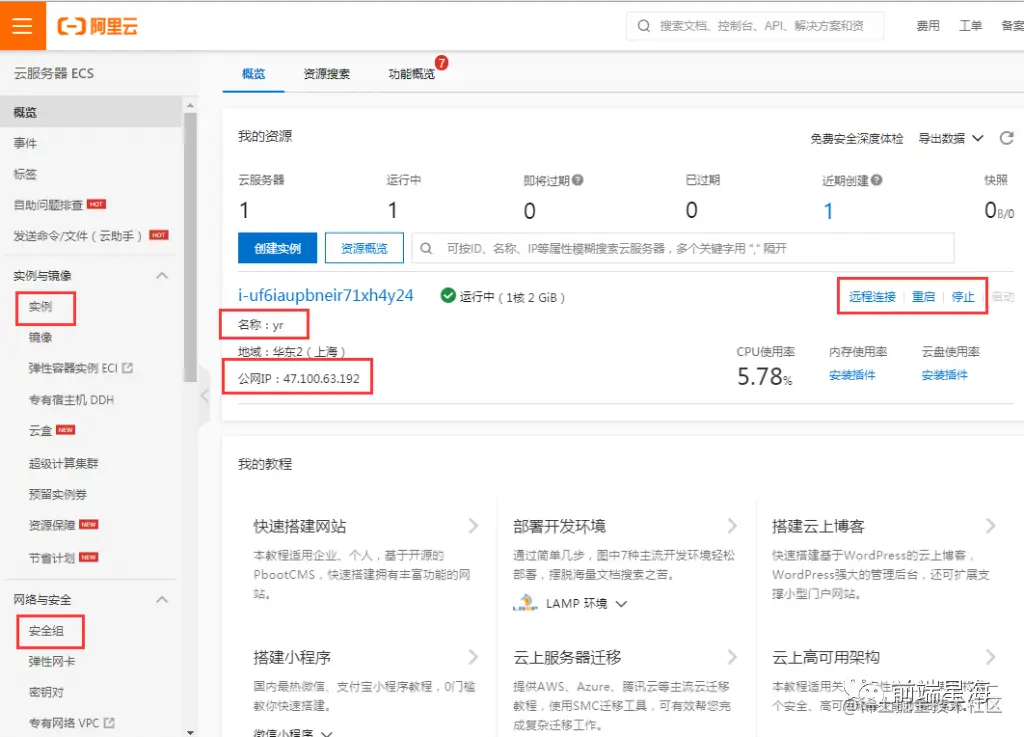Click the 资源概览 button

(x=364, y=248)
